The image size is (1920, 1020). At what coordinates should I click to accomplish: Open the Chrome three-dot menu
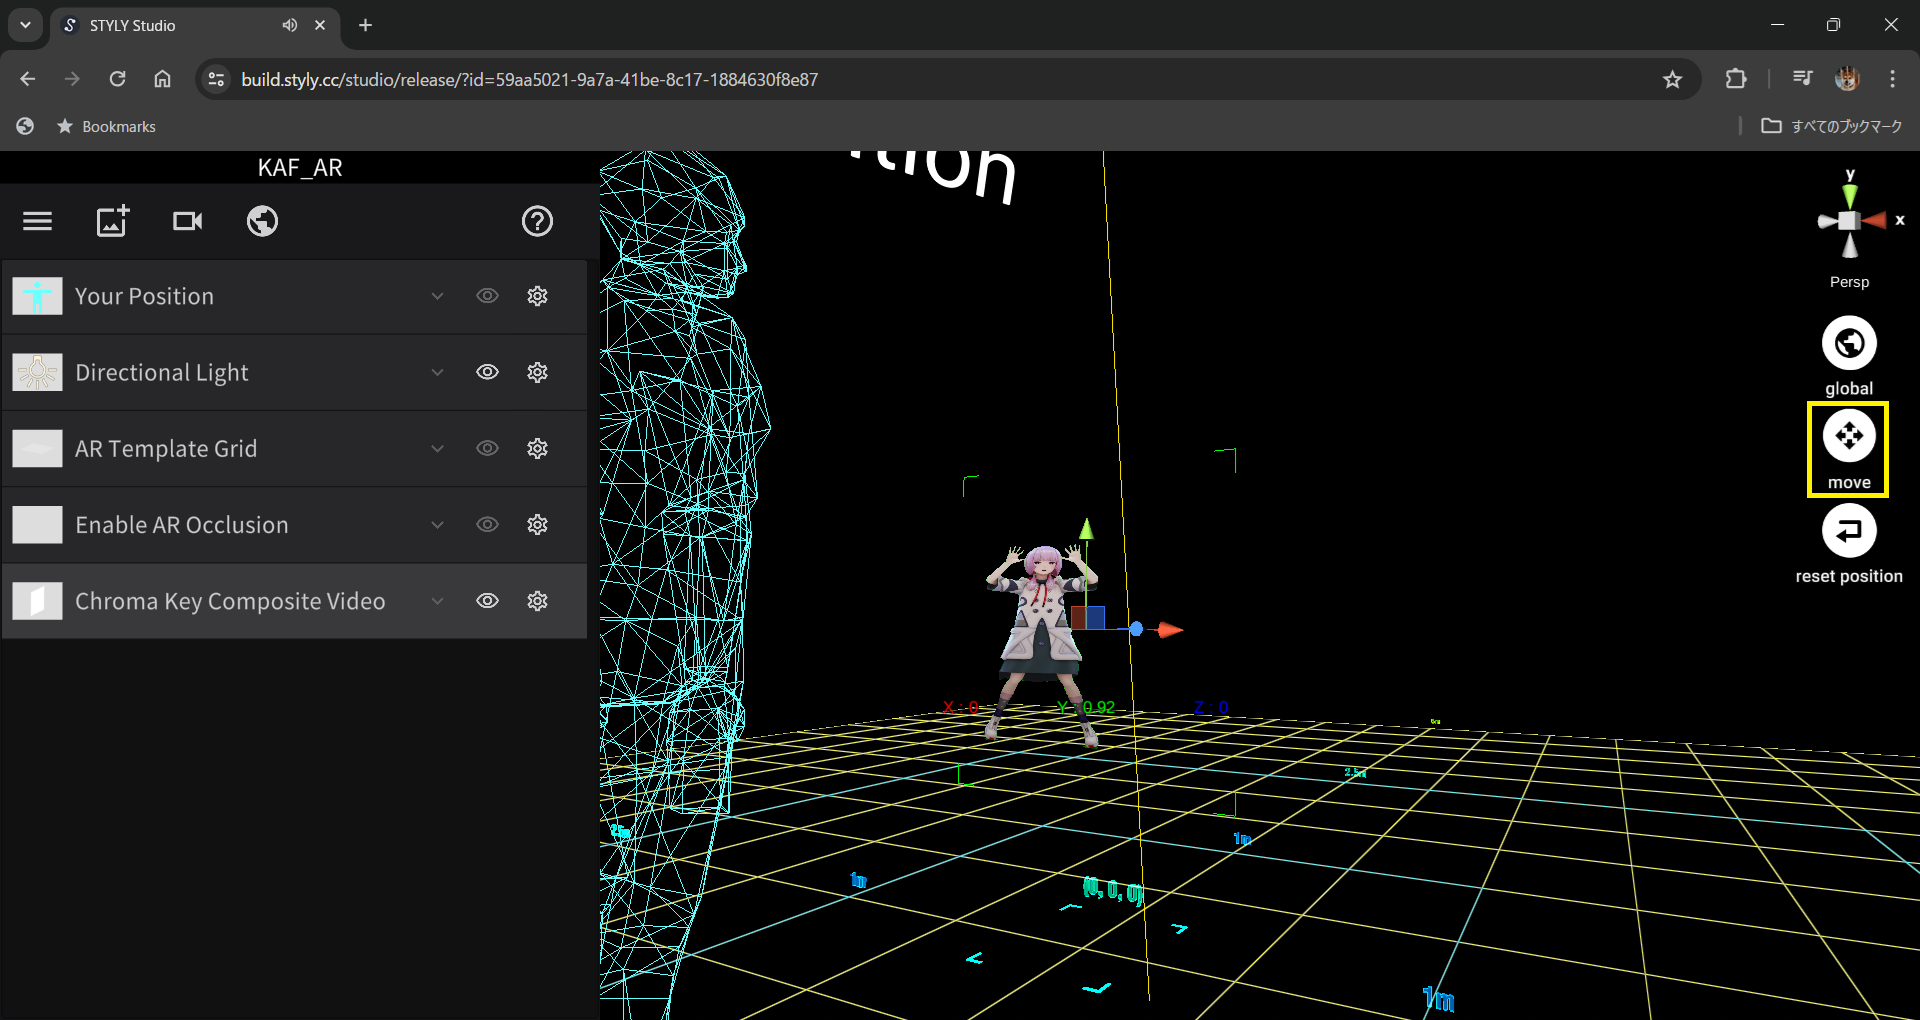click(1892, 79)
